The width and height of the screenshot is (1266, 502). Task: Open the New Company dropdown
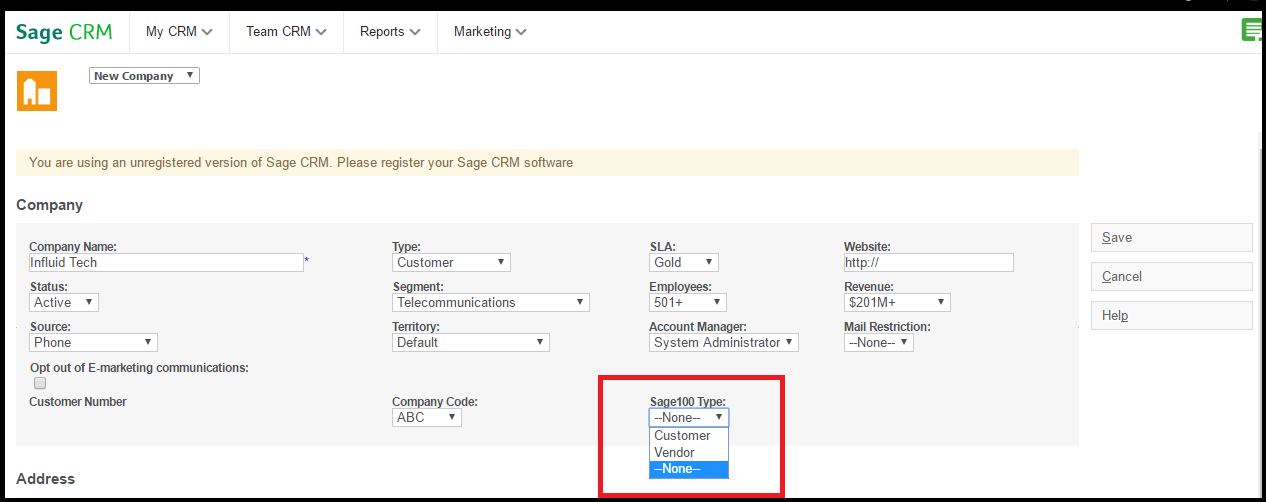coord(144,76)
